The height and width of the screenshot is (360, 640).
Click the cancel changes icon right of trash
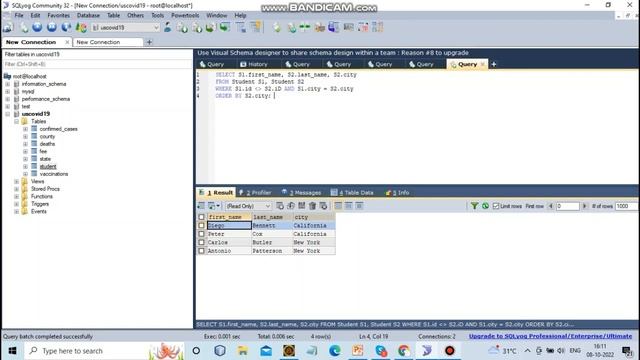click(x=323, y=206)
